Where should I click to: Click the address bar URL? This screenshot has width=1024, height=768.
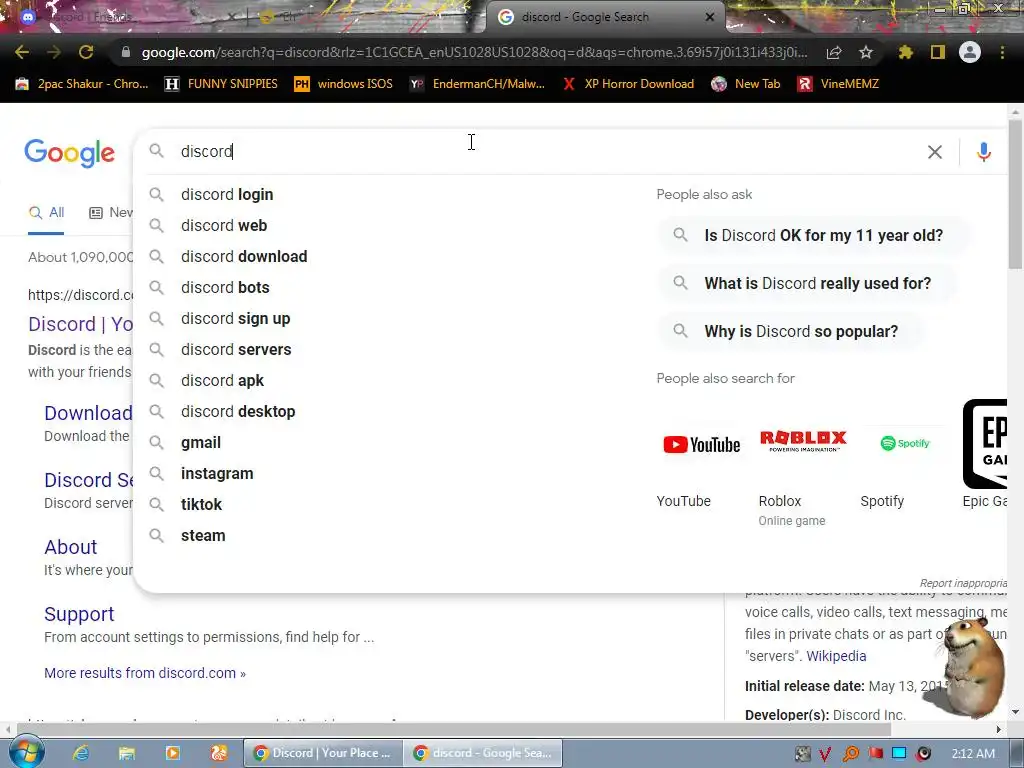473,52
